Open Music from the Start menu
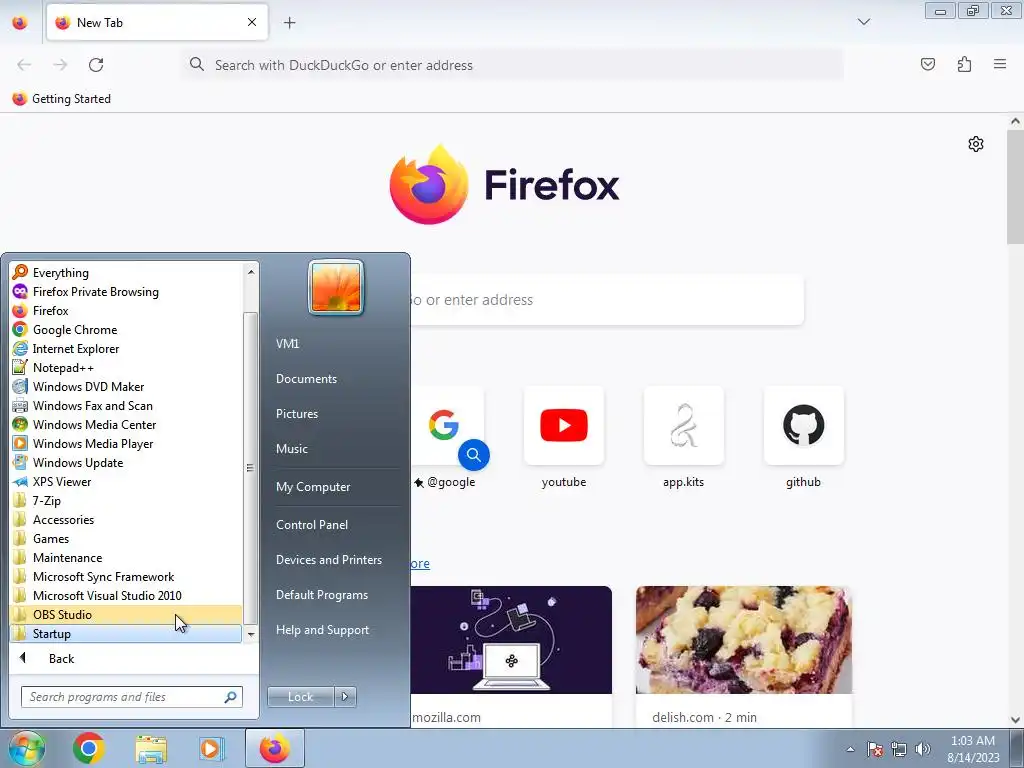The width and height of the screenshot is (1024, 768). (x=292, y=449)
